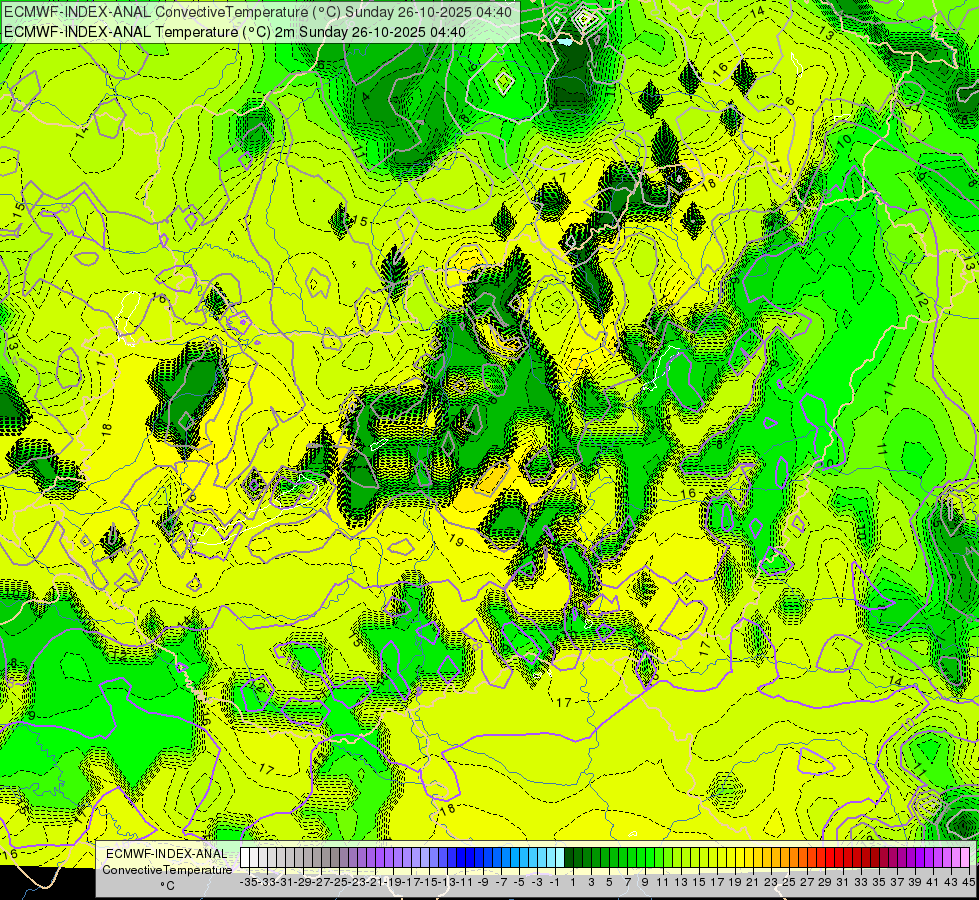Click the 21 value on the legend
This screenshot has height=900, width=979.
753,882
